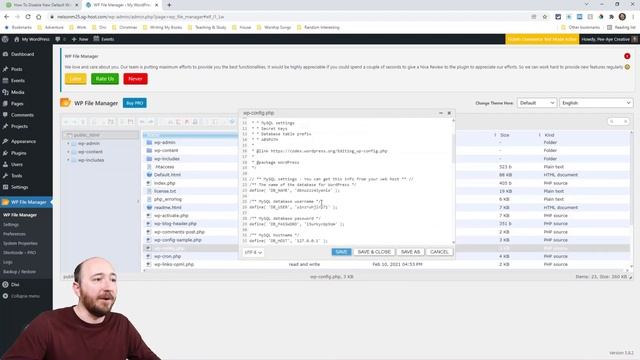Image resolution: width=640 pixels, height=360 pixels.
Task: Open the Howdy user account menu
Action: (x=609, y=39)
